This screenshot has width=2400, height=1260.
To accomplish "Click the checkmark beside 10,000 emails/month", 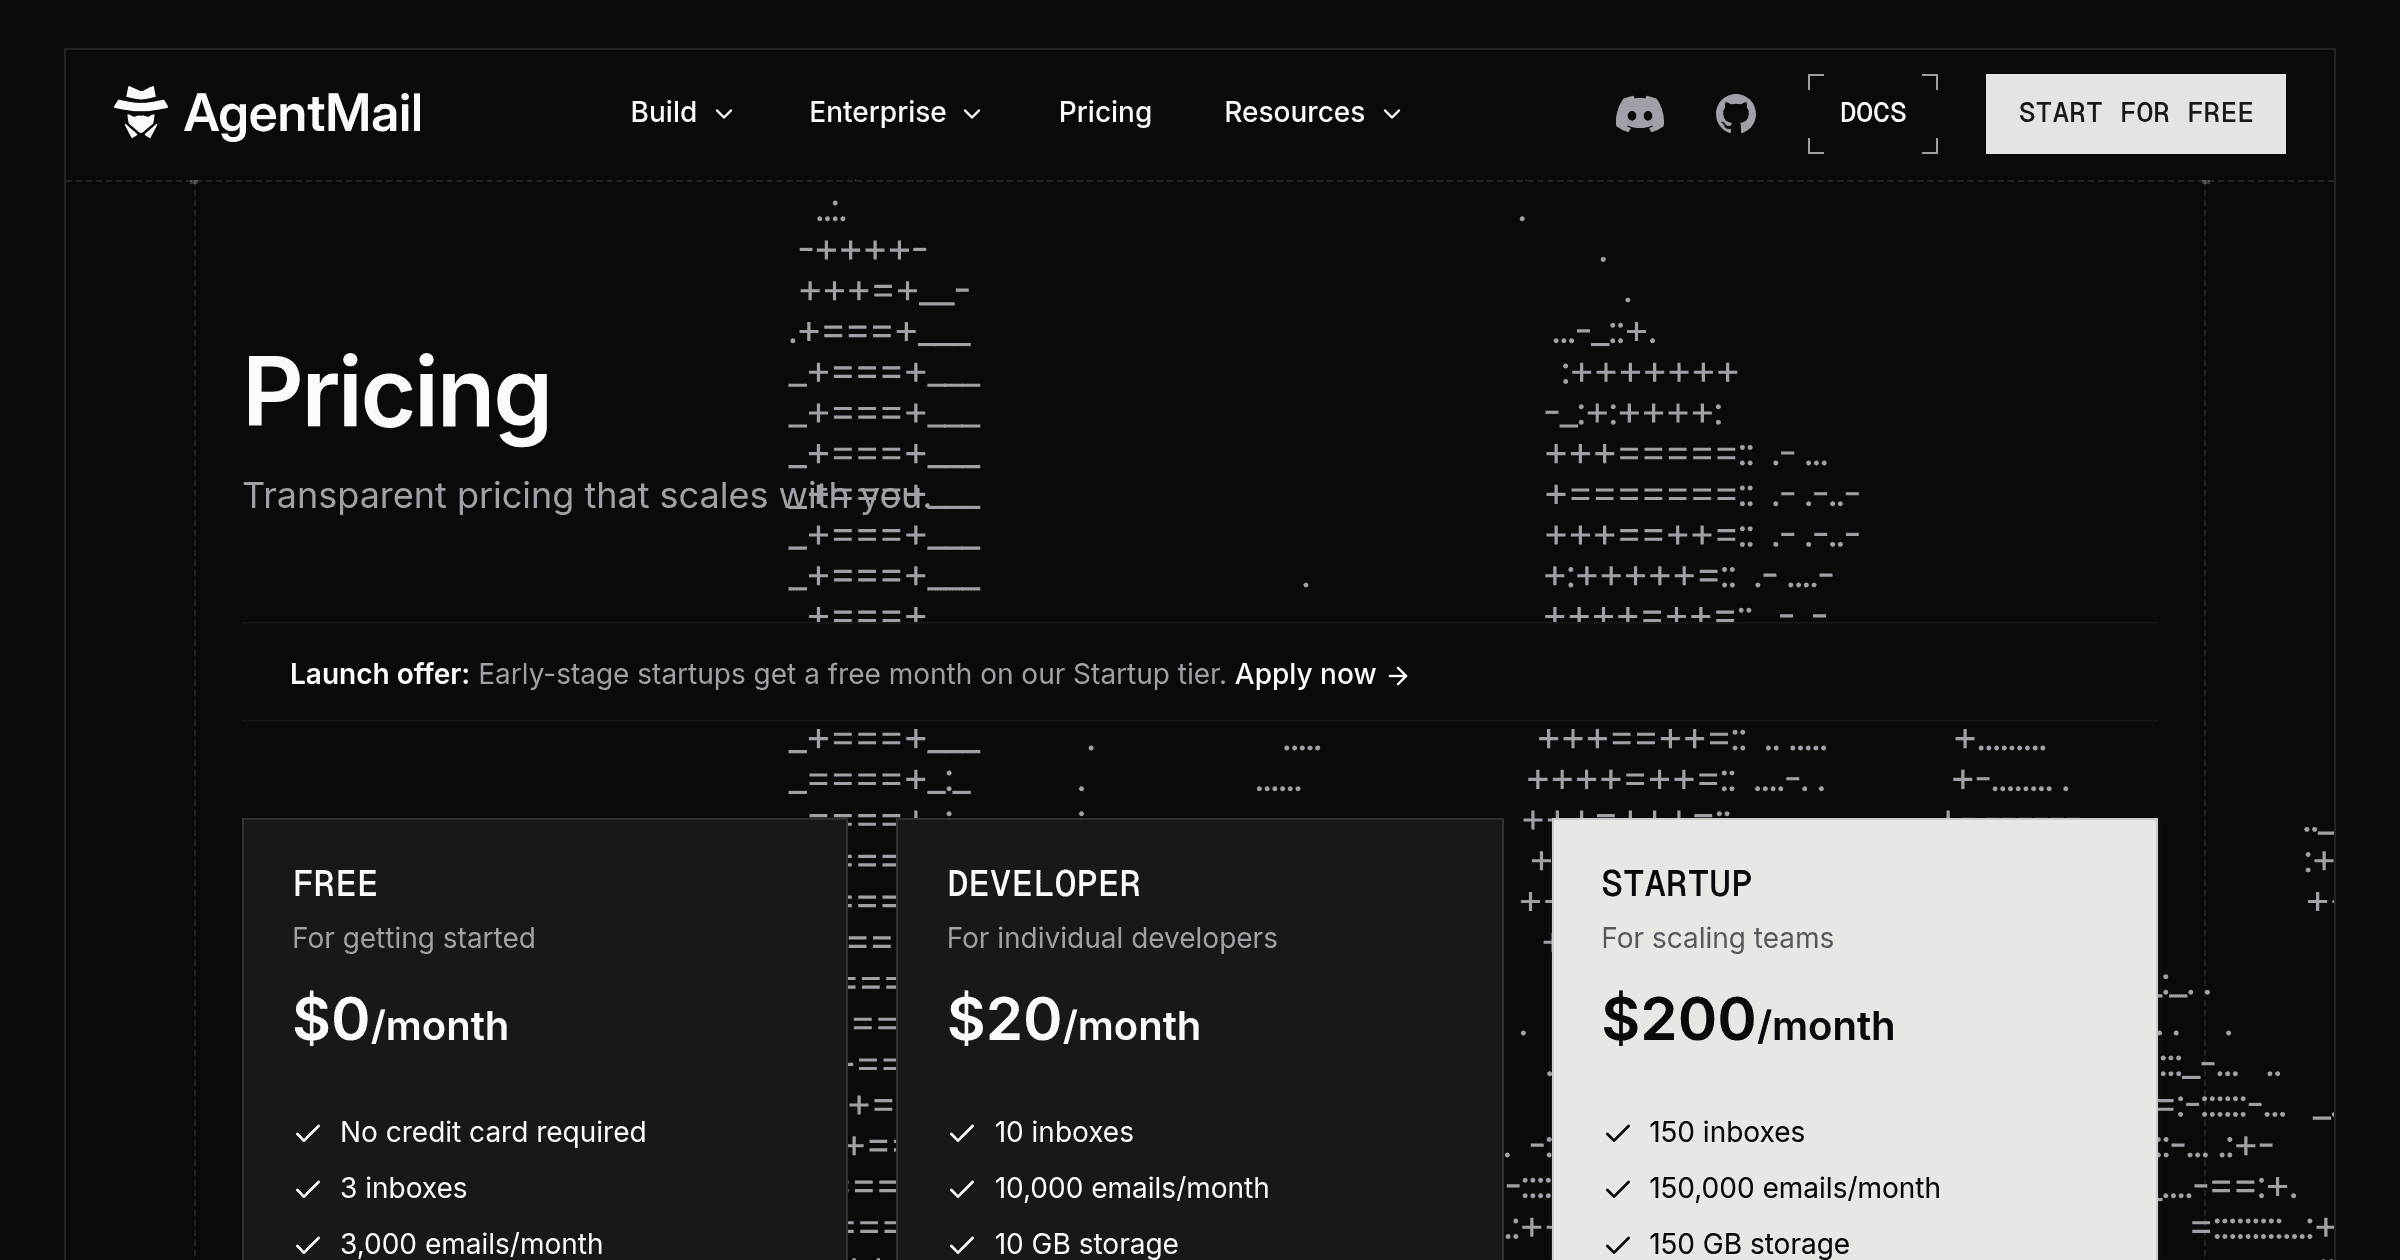I will tap(962, 1189).
